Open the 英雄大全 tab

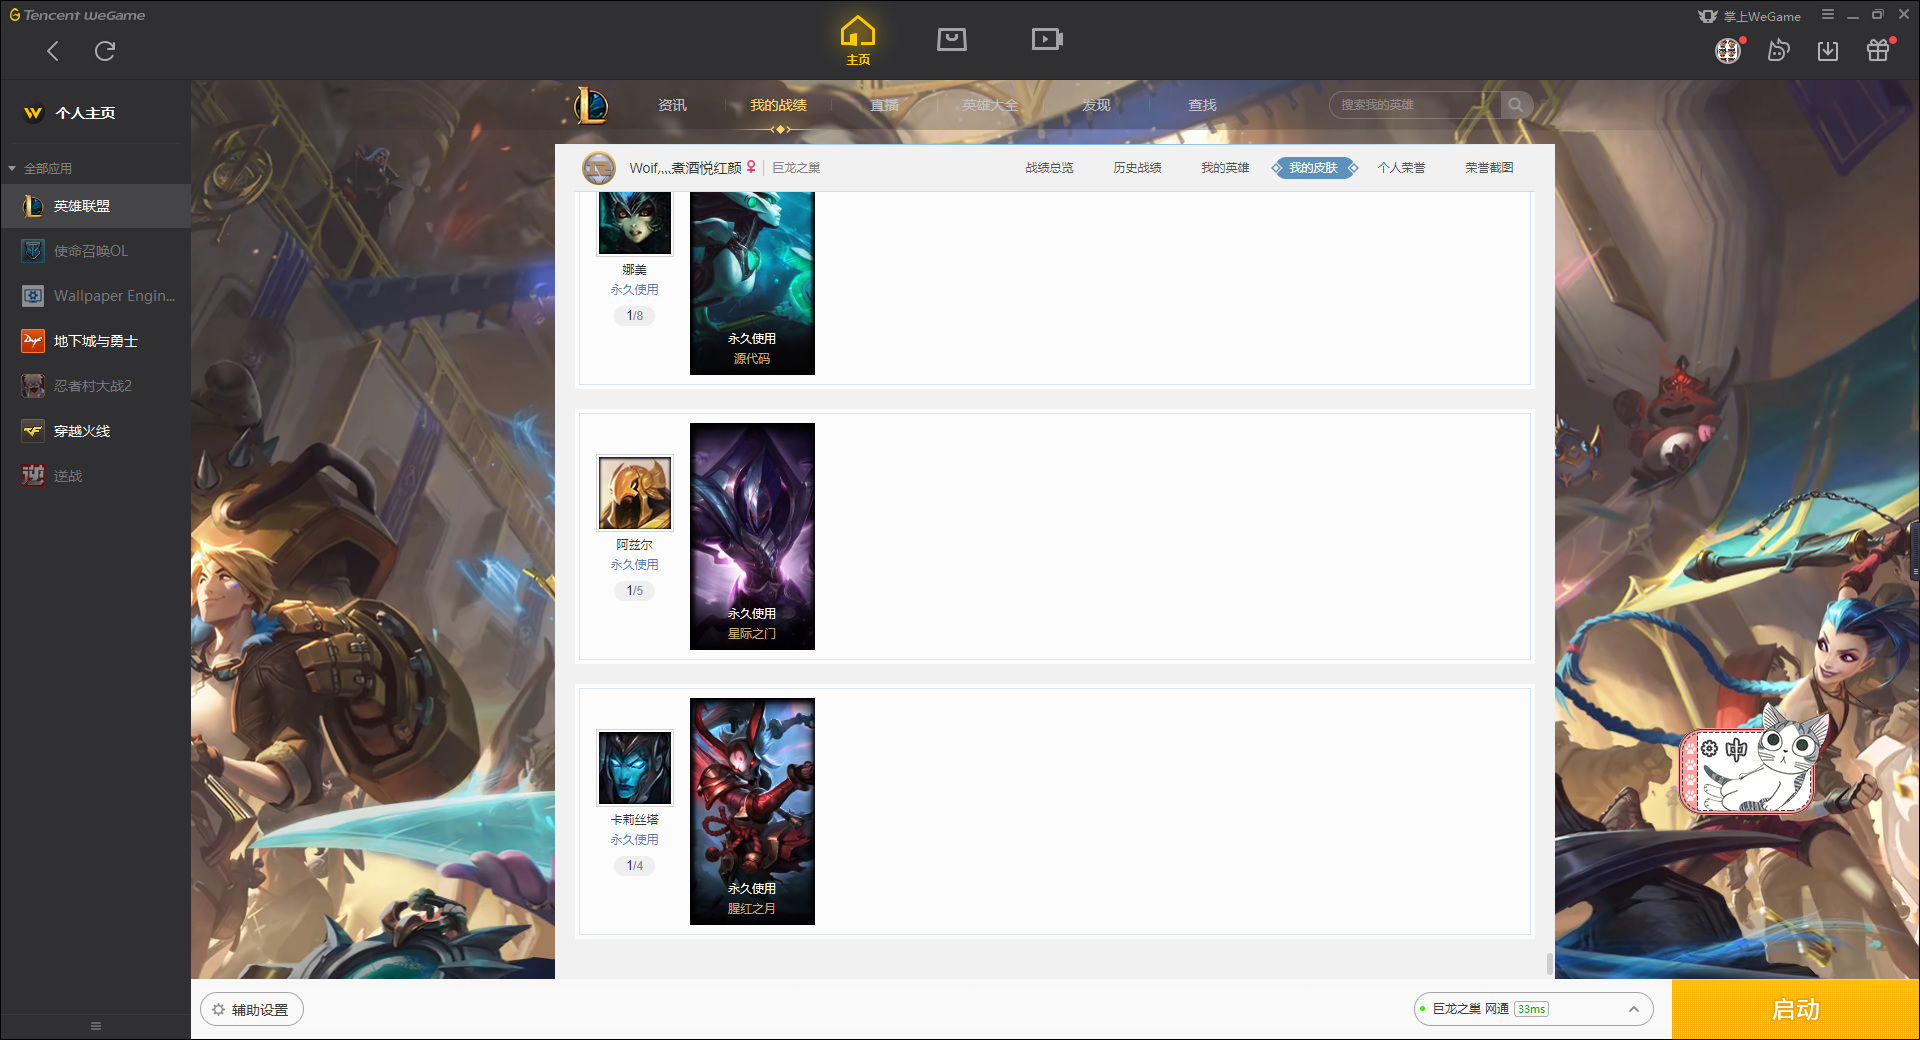tap(990, 105)
